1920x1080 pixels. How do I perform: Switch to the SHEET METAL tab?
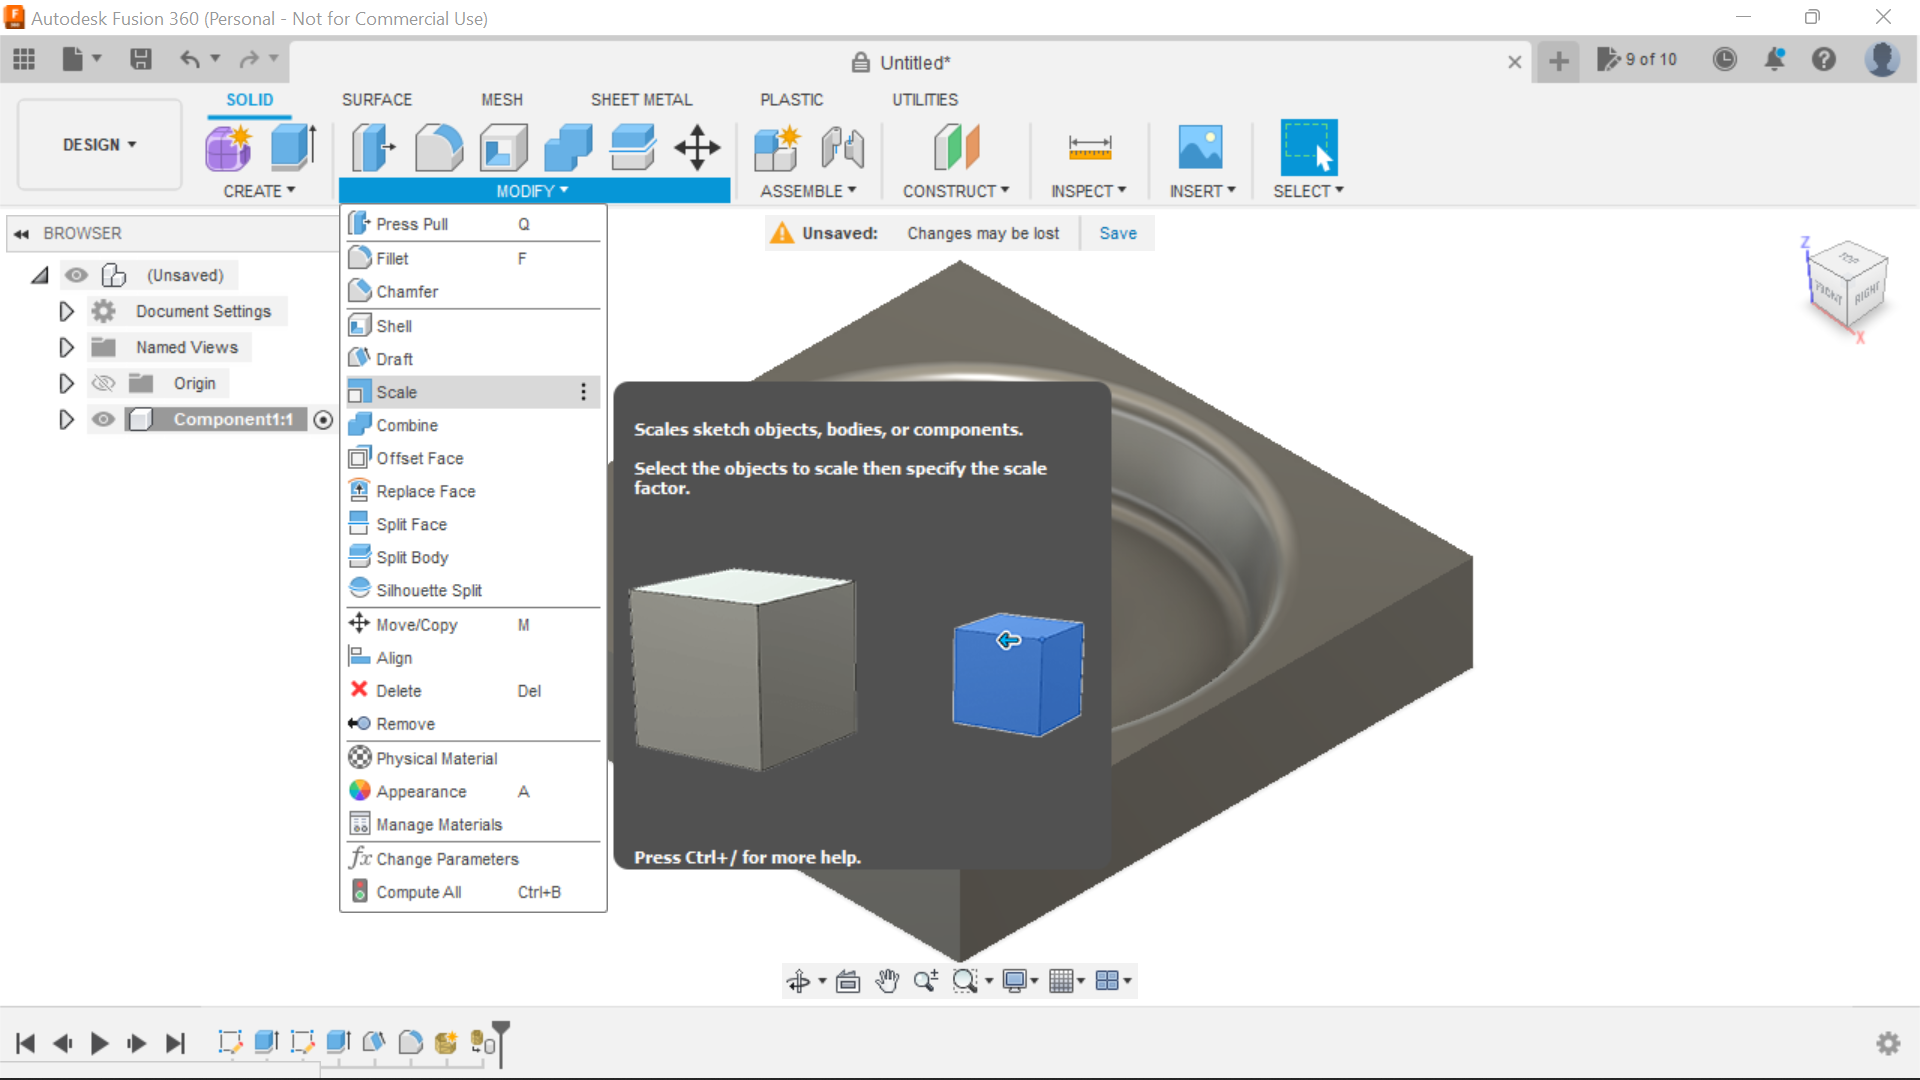point(641,100)
